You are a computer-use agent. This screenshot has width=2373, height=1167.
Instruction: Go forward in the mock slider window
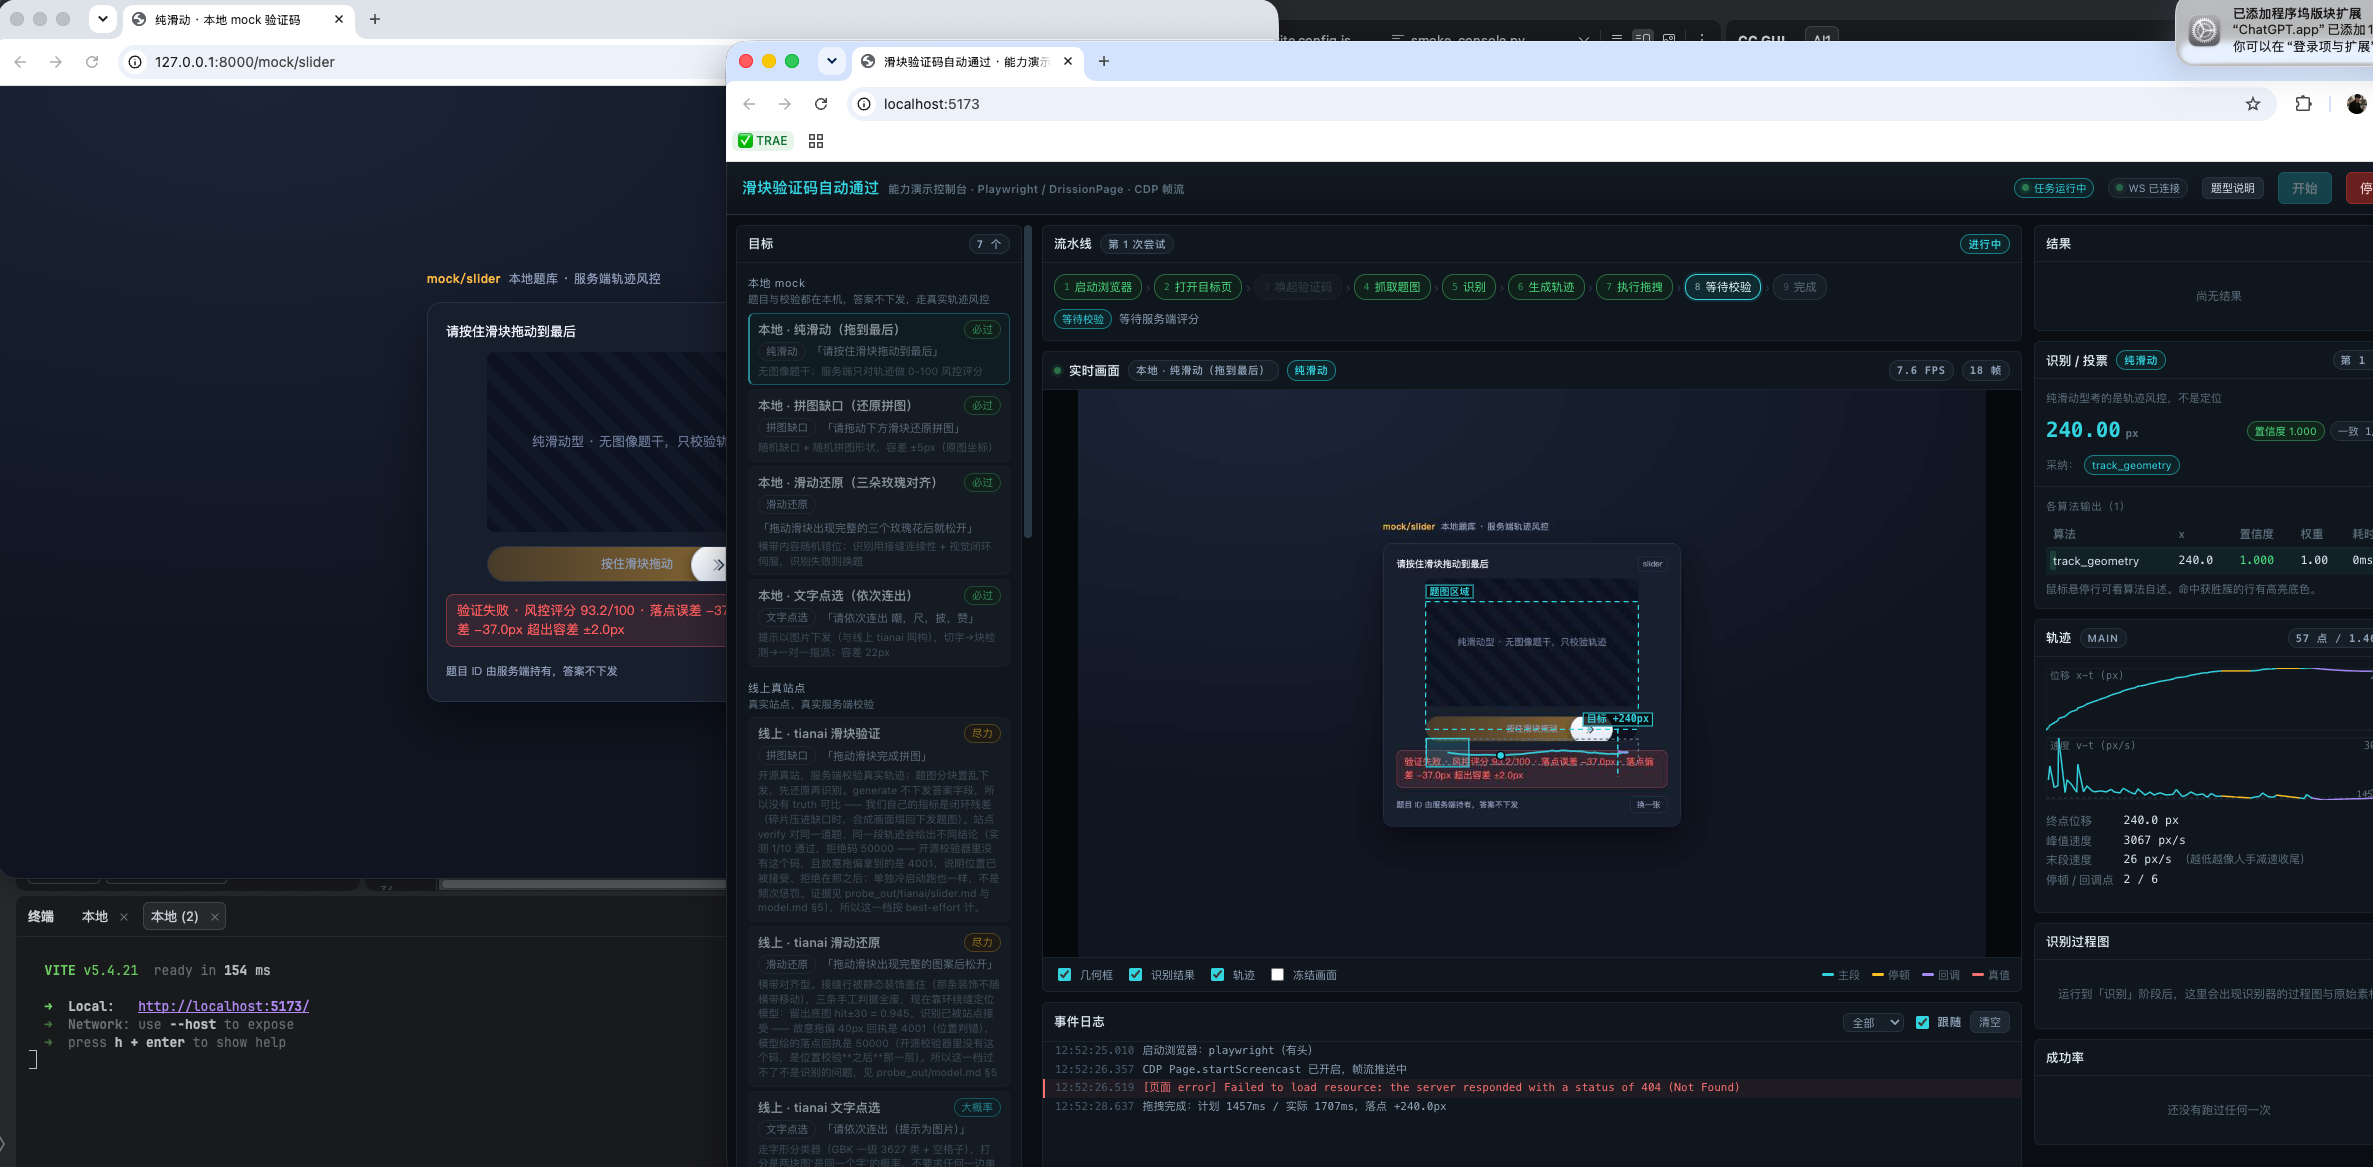tap(56, 62)
